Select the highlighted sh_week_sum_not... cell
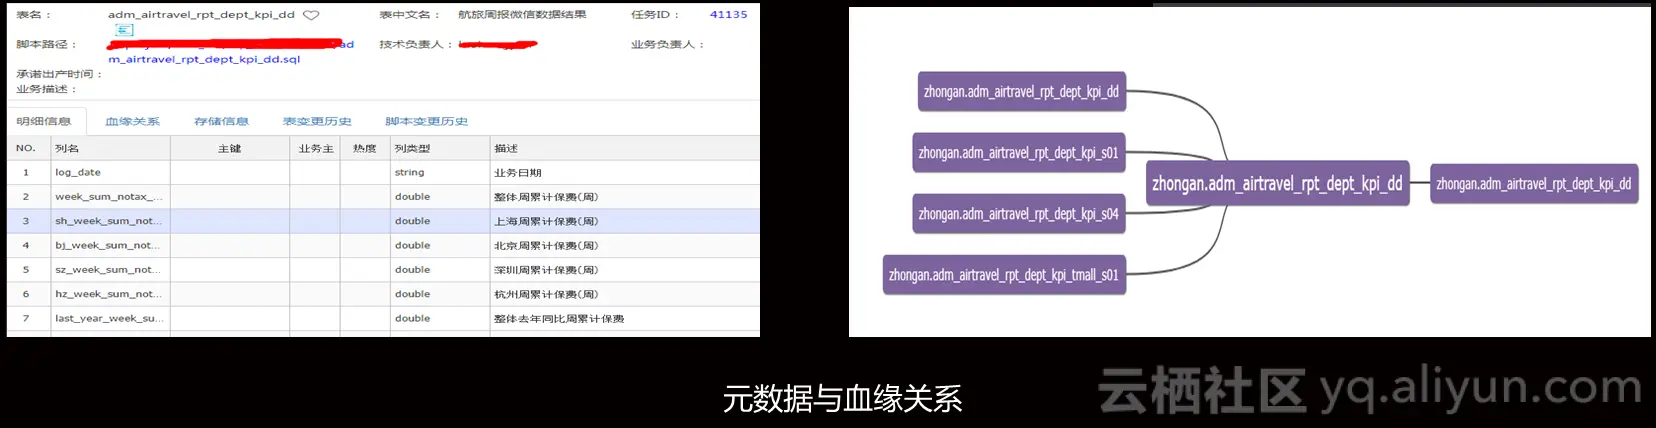 [111, 221]
